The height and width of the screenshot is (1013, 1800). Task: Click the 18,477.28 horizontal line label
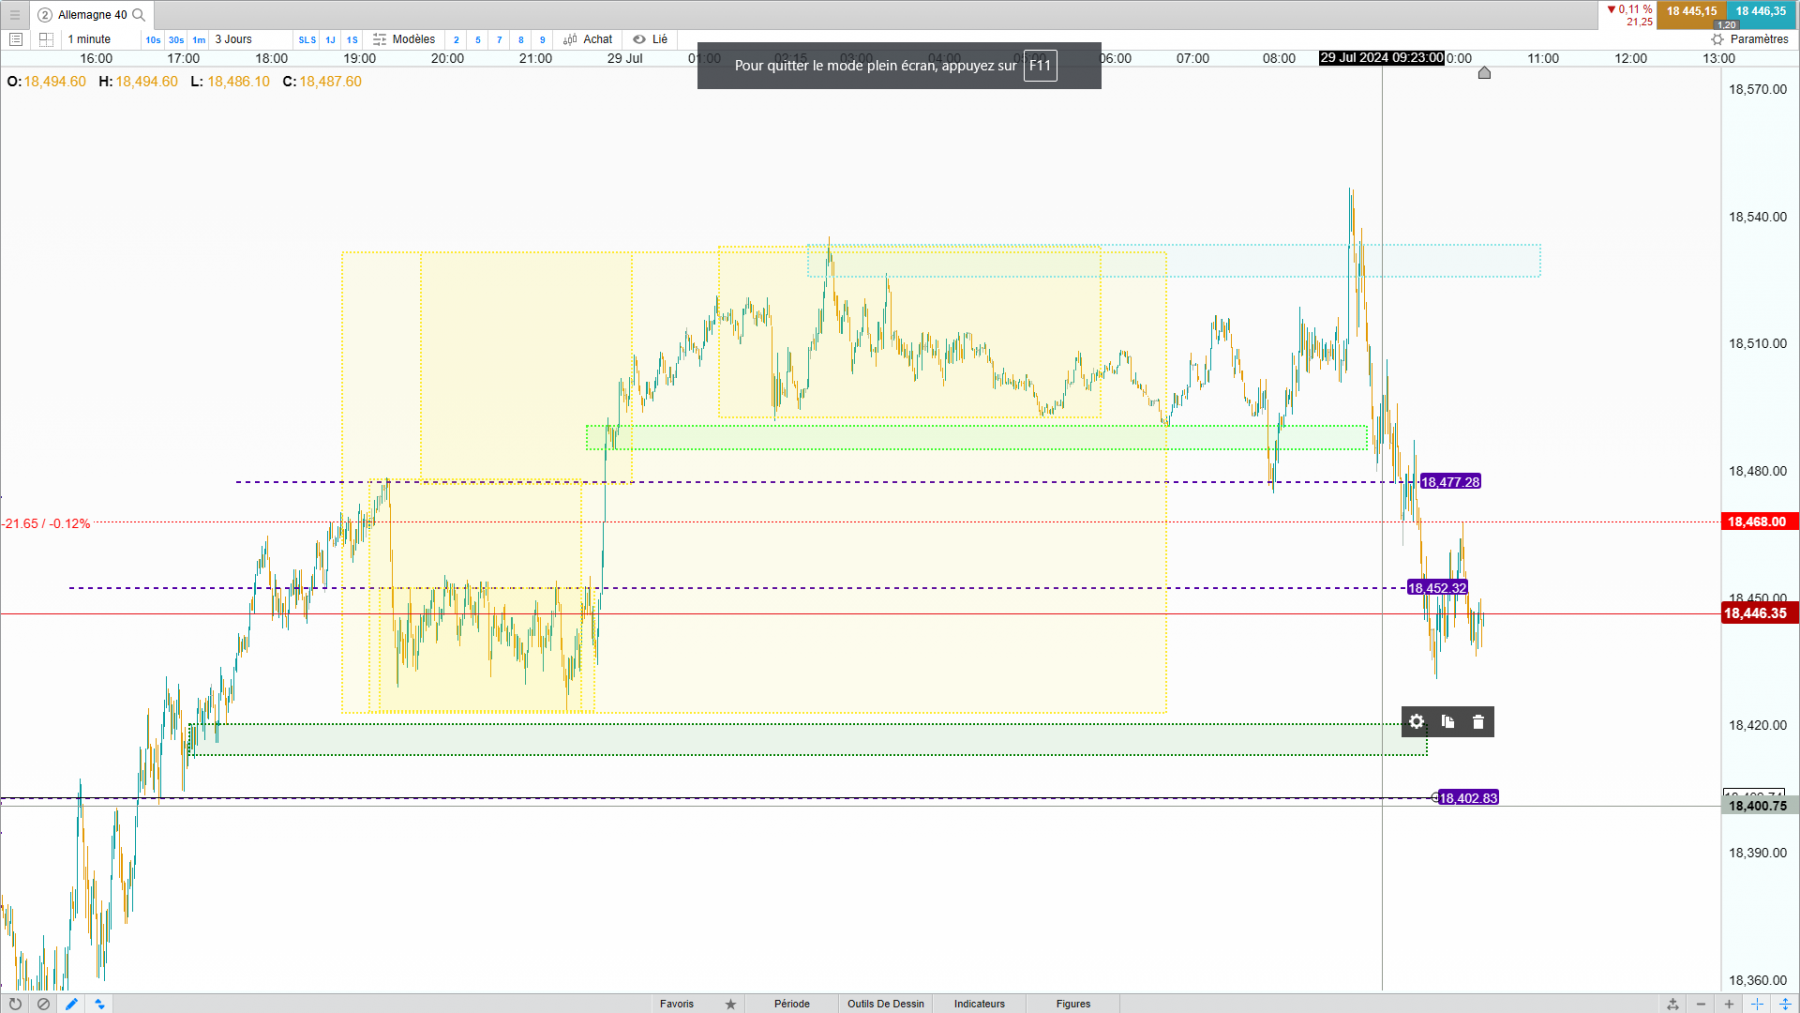1450,482
